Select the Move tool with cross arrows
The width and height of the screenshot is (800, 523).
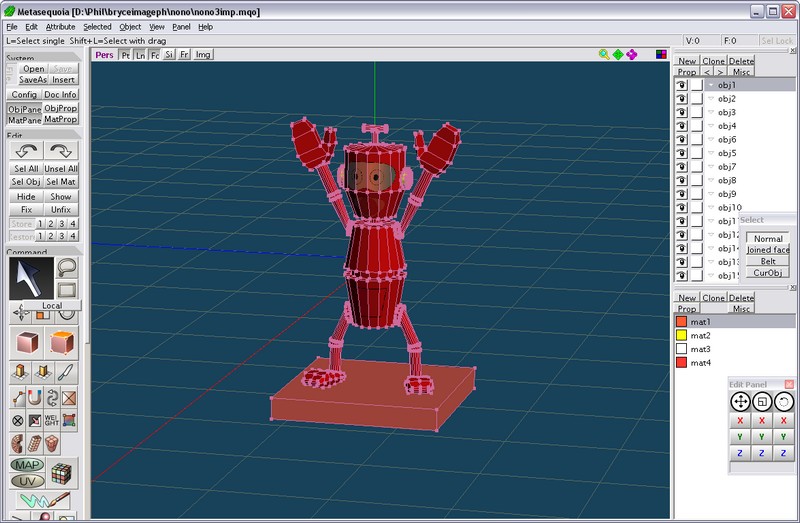(x=21, y=313)
